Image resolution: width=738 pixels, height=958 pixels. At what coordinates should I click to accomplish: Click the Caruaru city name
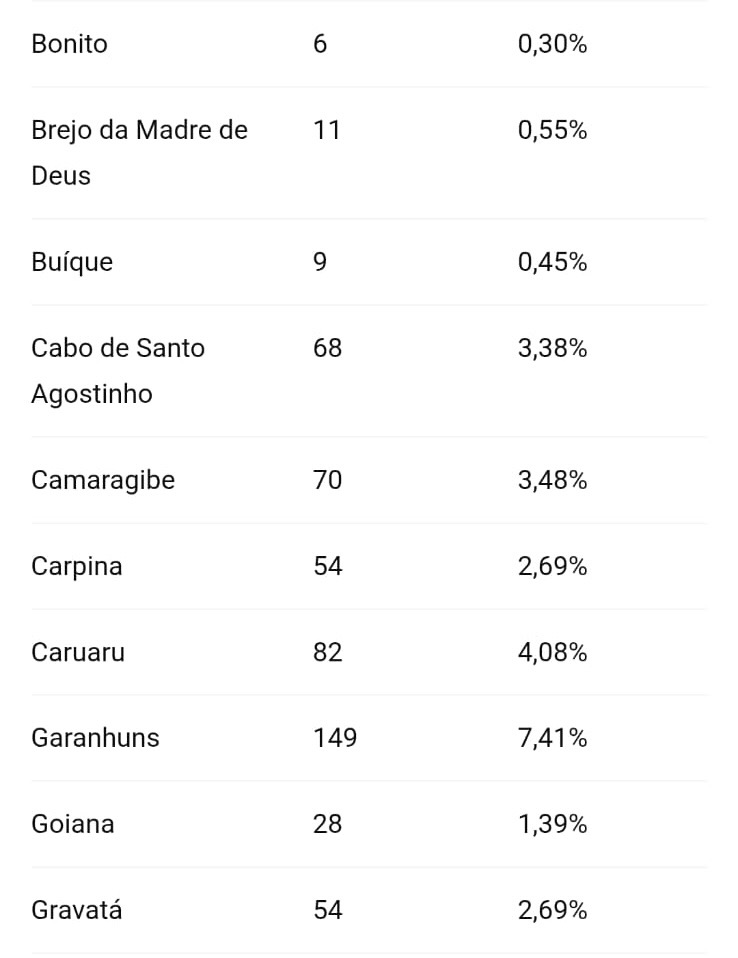pyautogui.click(x=78, y=652)
